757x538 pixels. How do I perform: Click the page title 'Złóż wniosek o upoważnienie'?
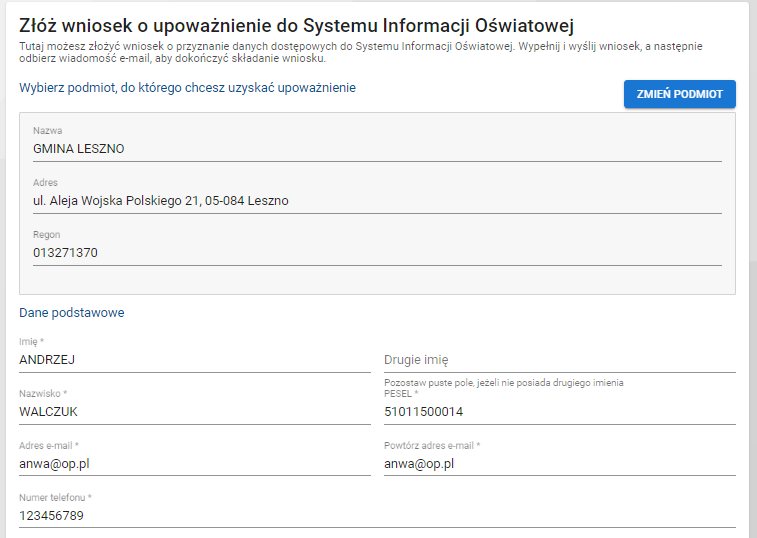tap(296, 26)
